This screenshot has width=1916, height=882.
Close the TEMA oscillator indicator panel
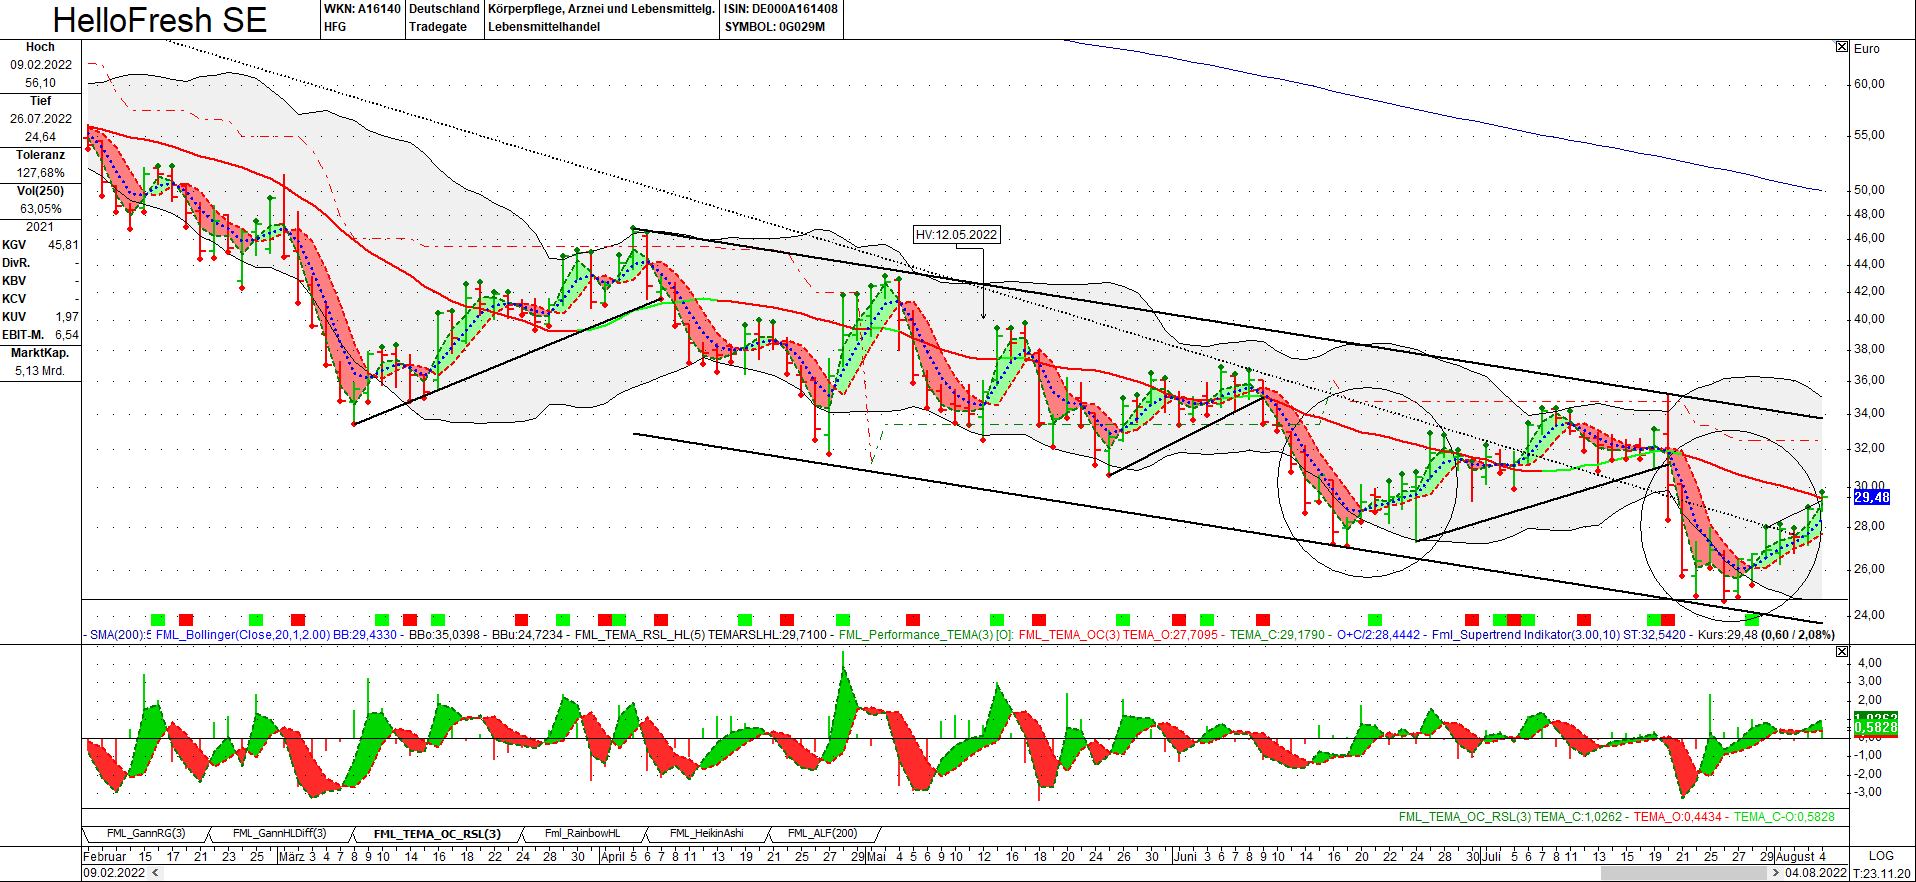1842,651
